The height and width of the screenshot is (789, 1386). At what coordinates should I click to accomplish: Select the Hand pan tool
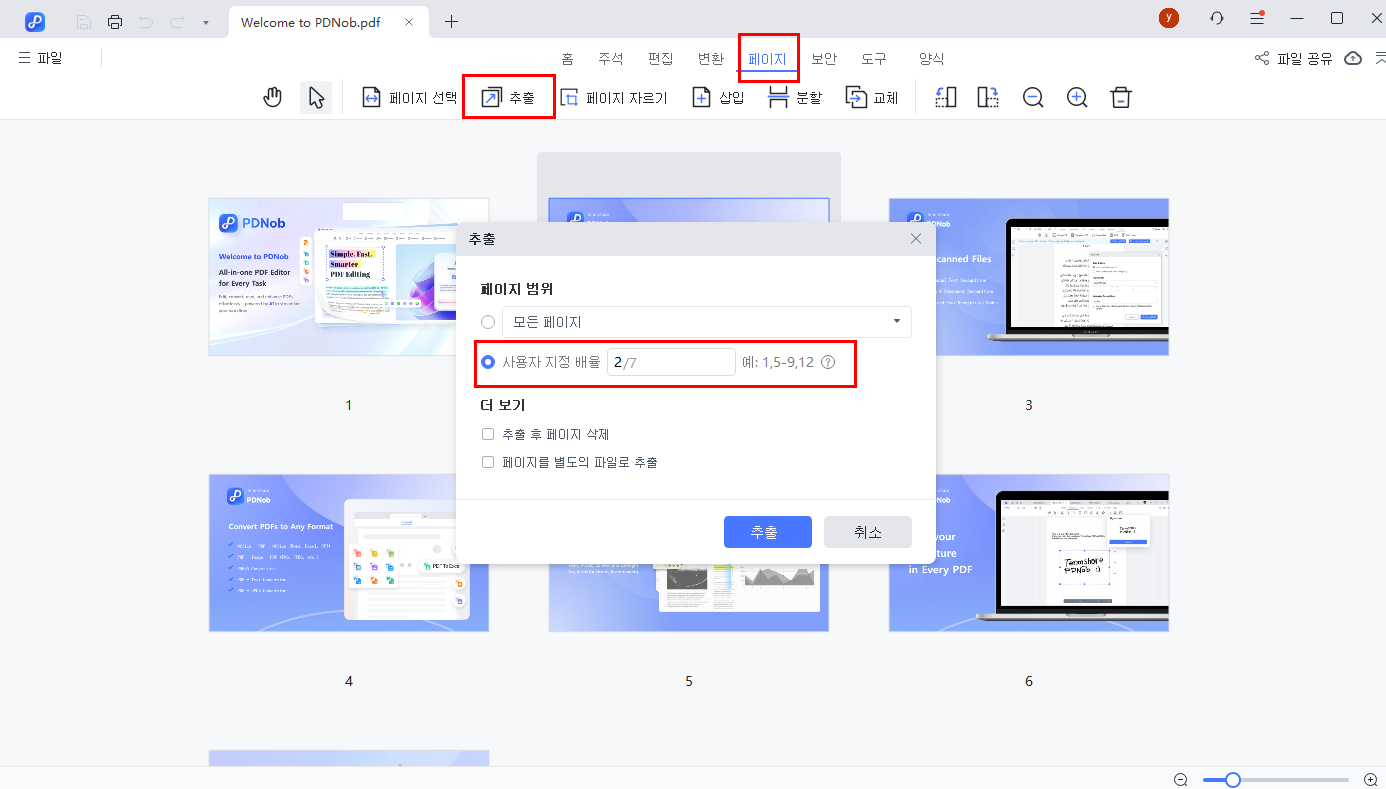click(x=273, y=97)
